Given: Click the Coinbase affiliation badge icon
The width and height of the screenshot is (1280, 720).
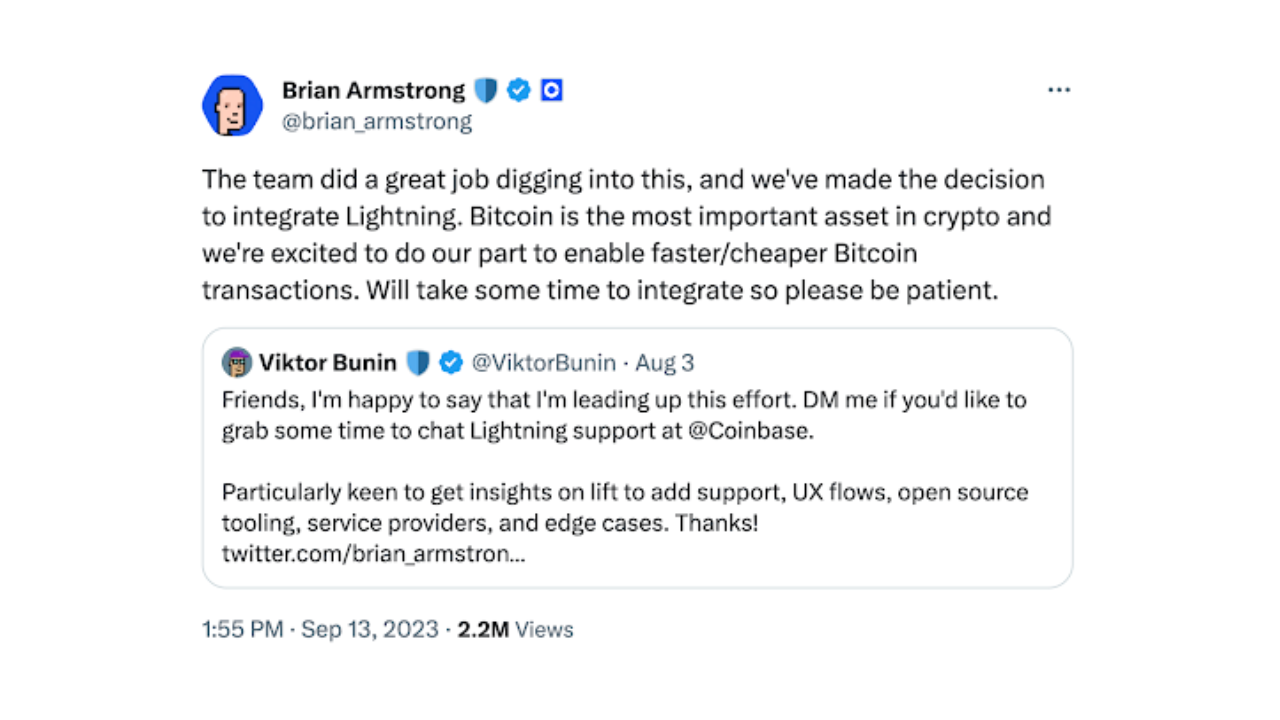Looking at the screenshot, I should (x=551, y=91).
